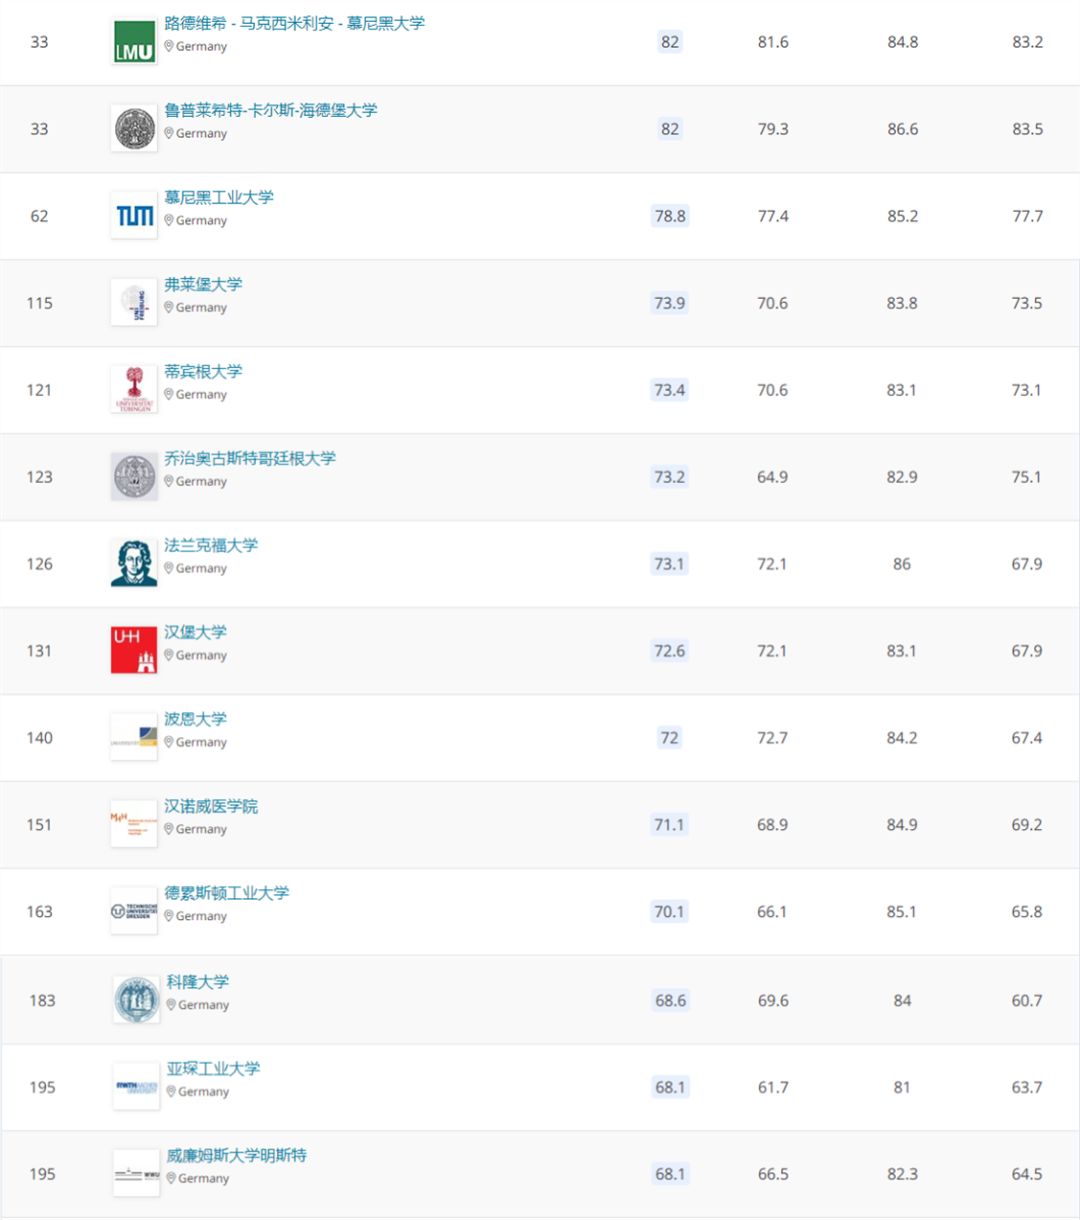Open the 鲁普莱希特-卡尔斯-海德堡大学 link
Screen dimensions: 1080x1220
pos(271,110)
